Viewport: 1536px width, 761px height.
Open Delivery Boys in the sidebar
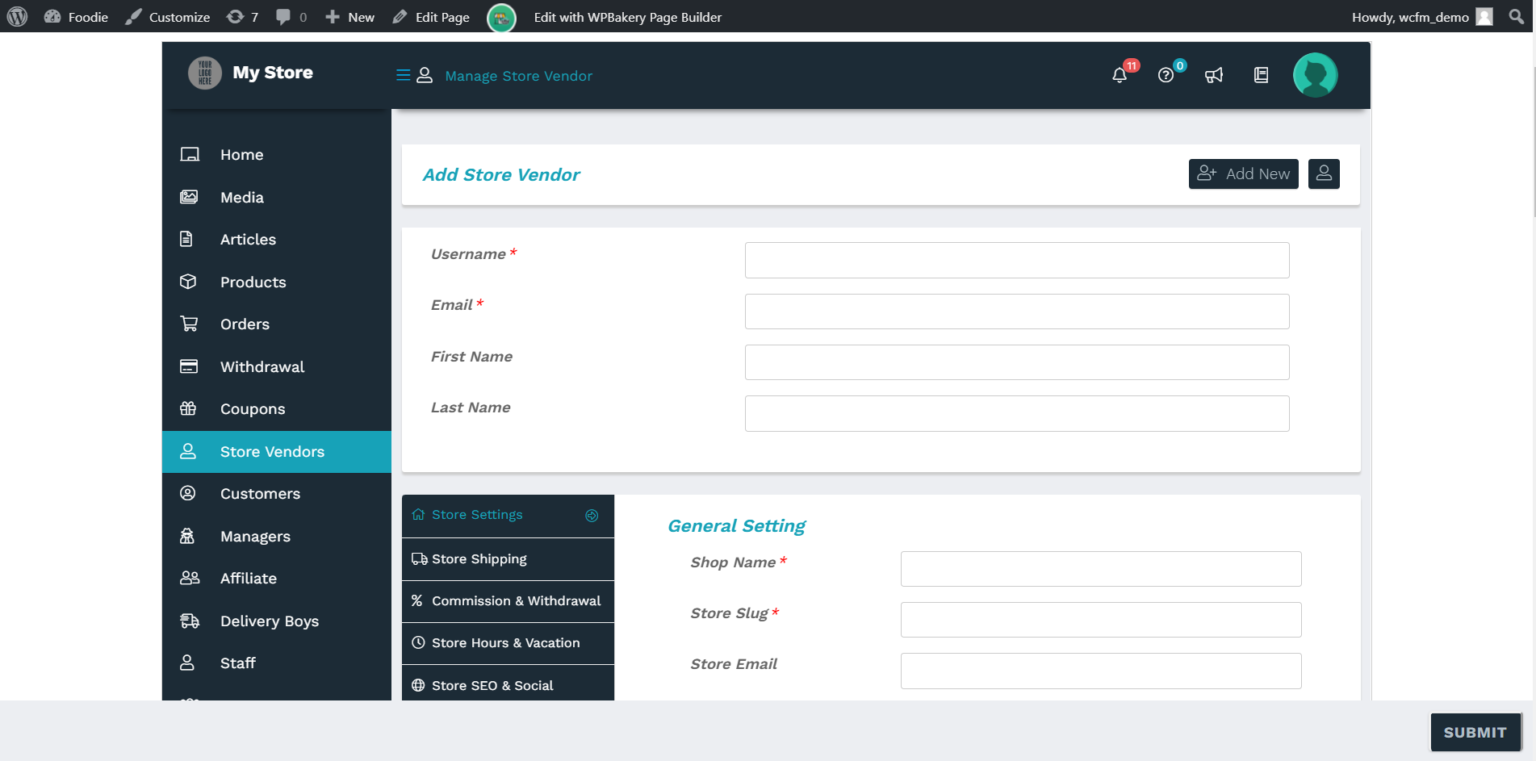(277, 621)
